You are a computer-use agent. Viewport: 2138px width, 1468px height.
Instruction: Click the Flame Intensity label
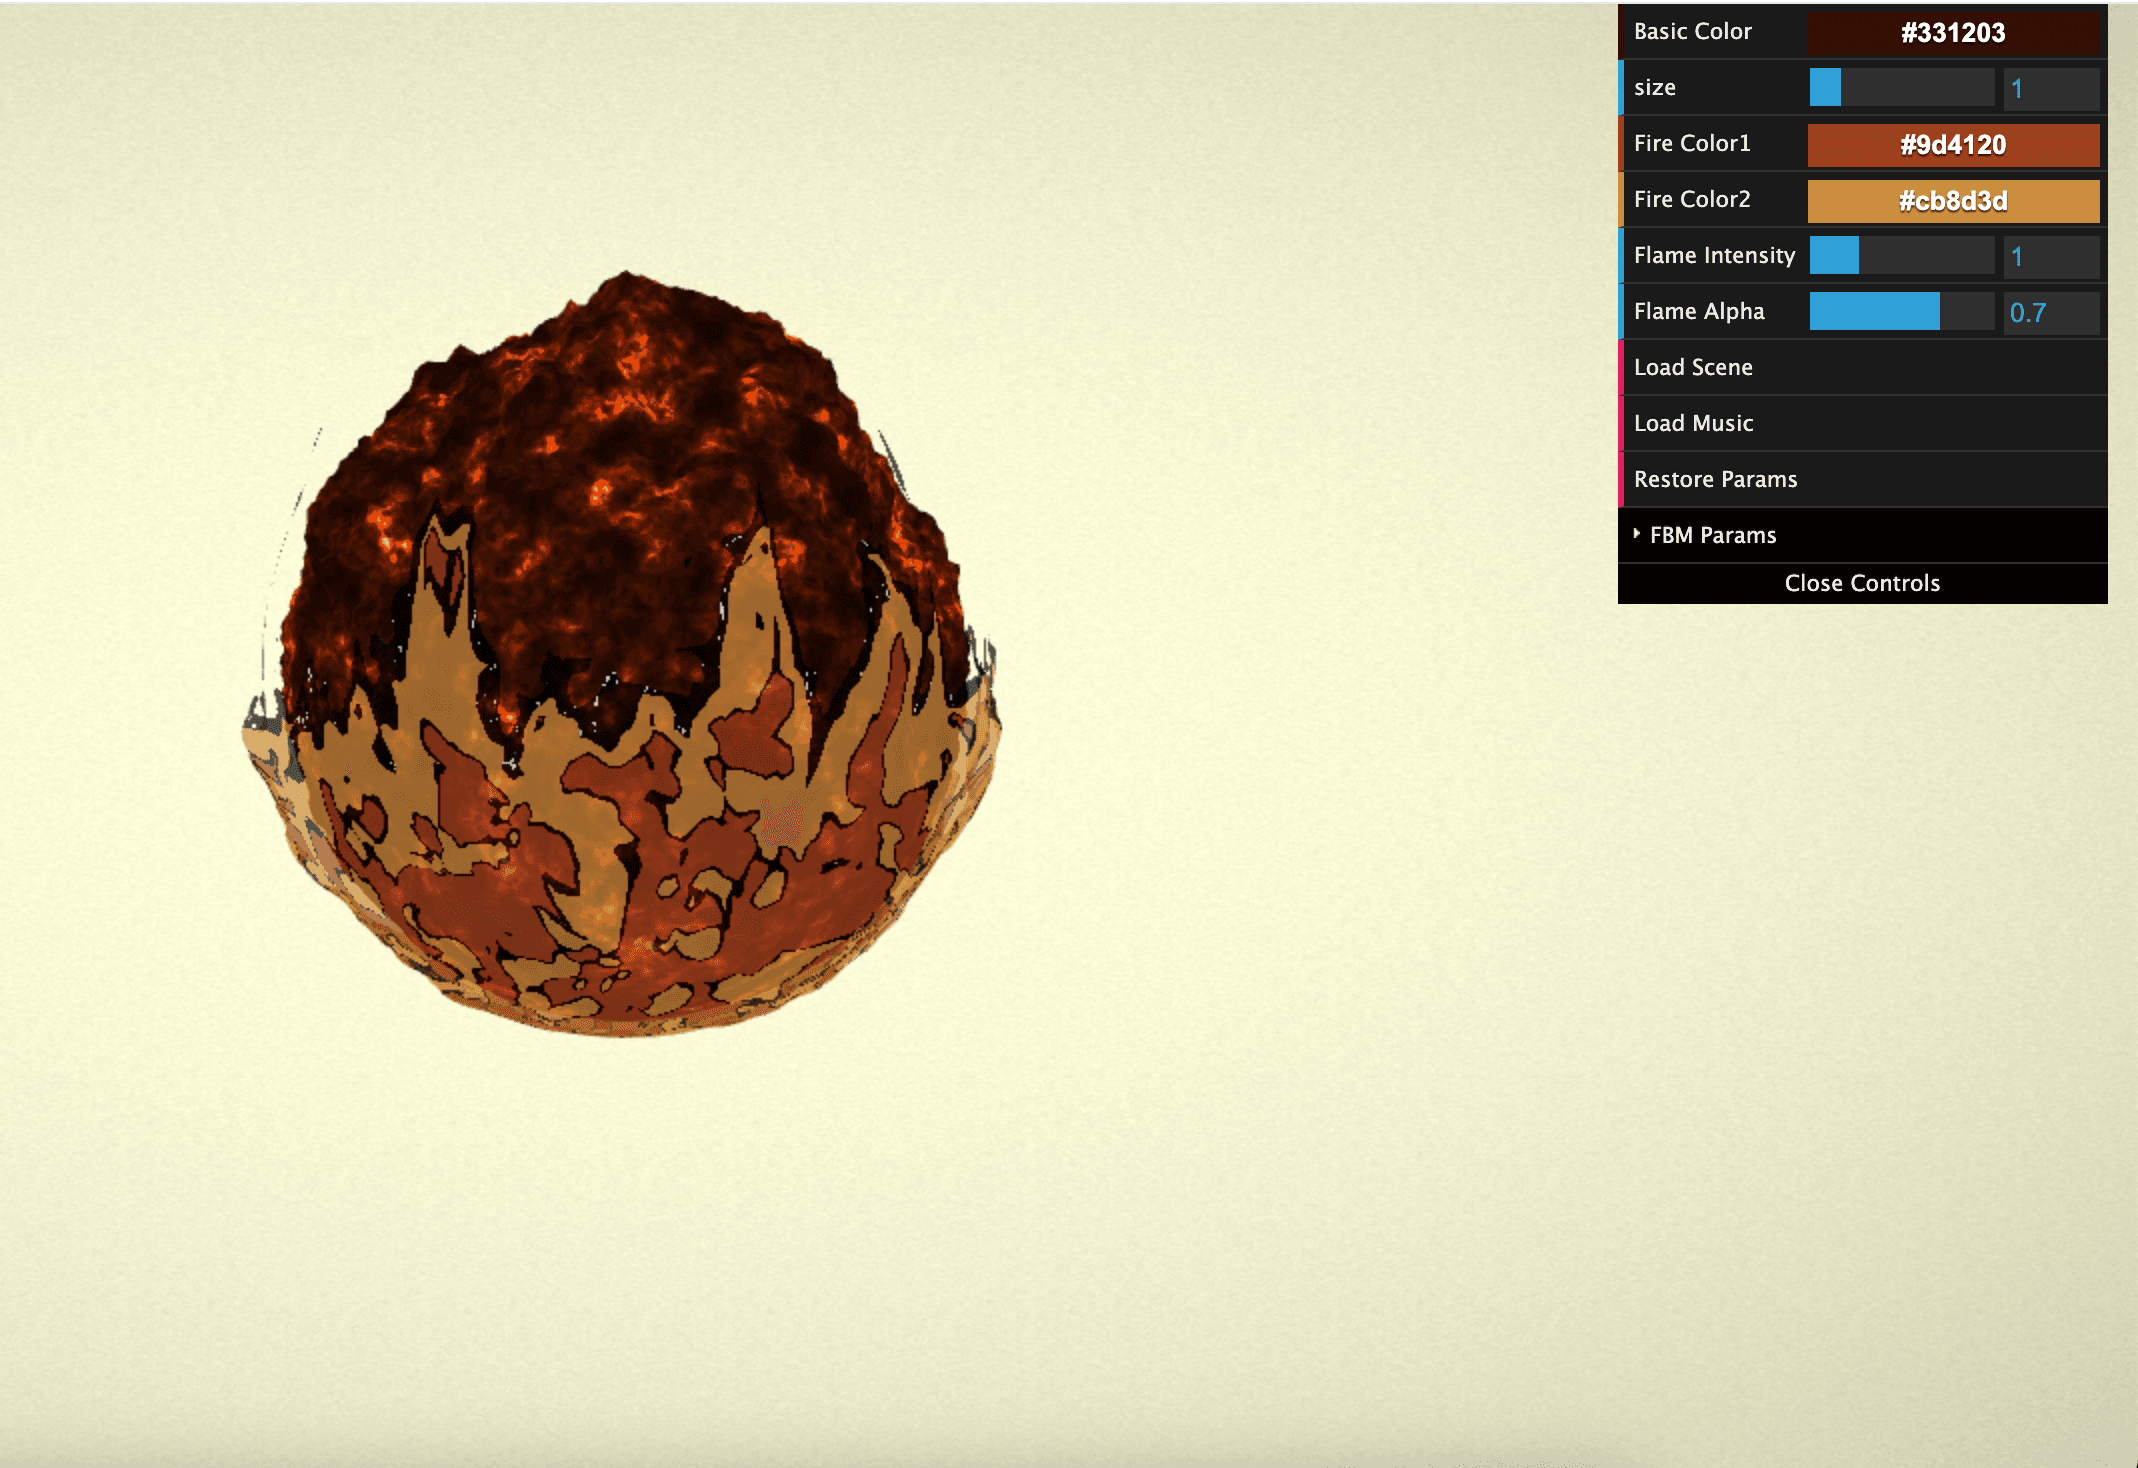click(x=1714, y=255)
